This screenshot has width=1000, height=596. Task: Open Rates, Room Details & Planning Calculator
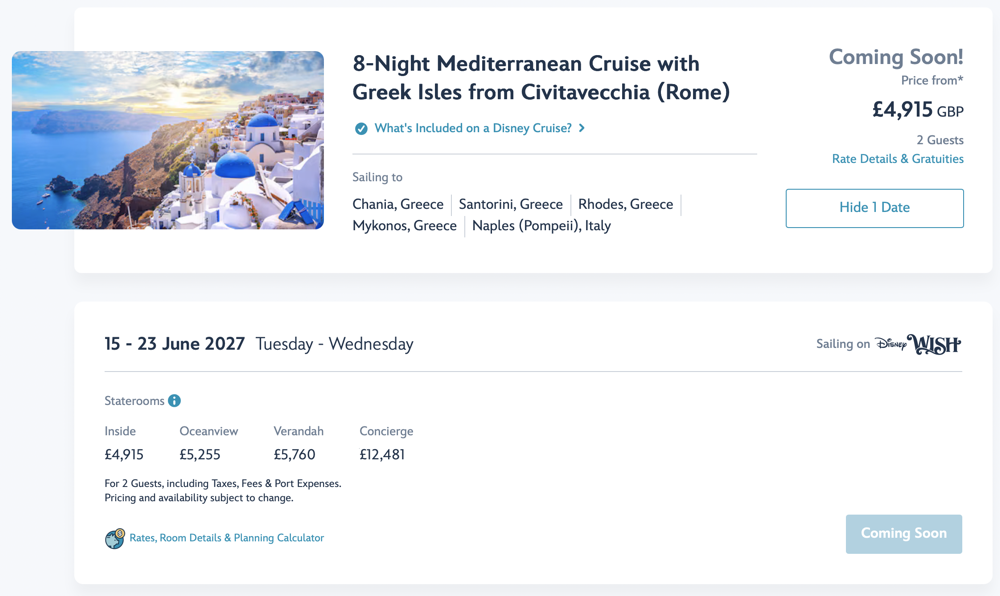click(226, 538)
